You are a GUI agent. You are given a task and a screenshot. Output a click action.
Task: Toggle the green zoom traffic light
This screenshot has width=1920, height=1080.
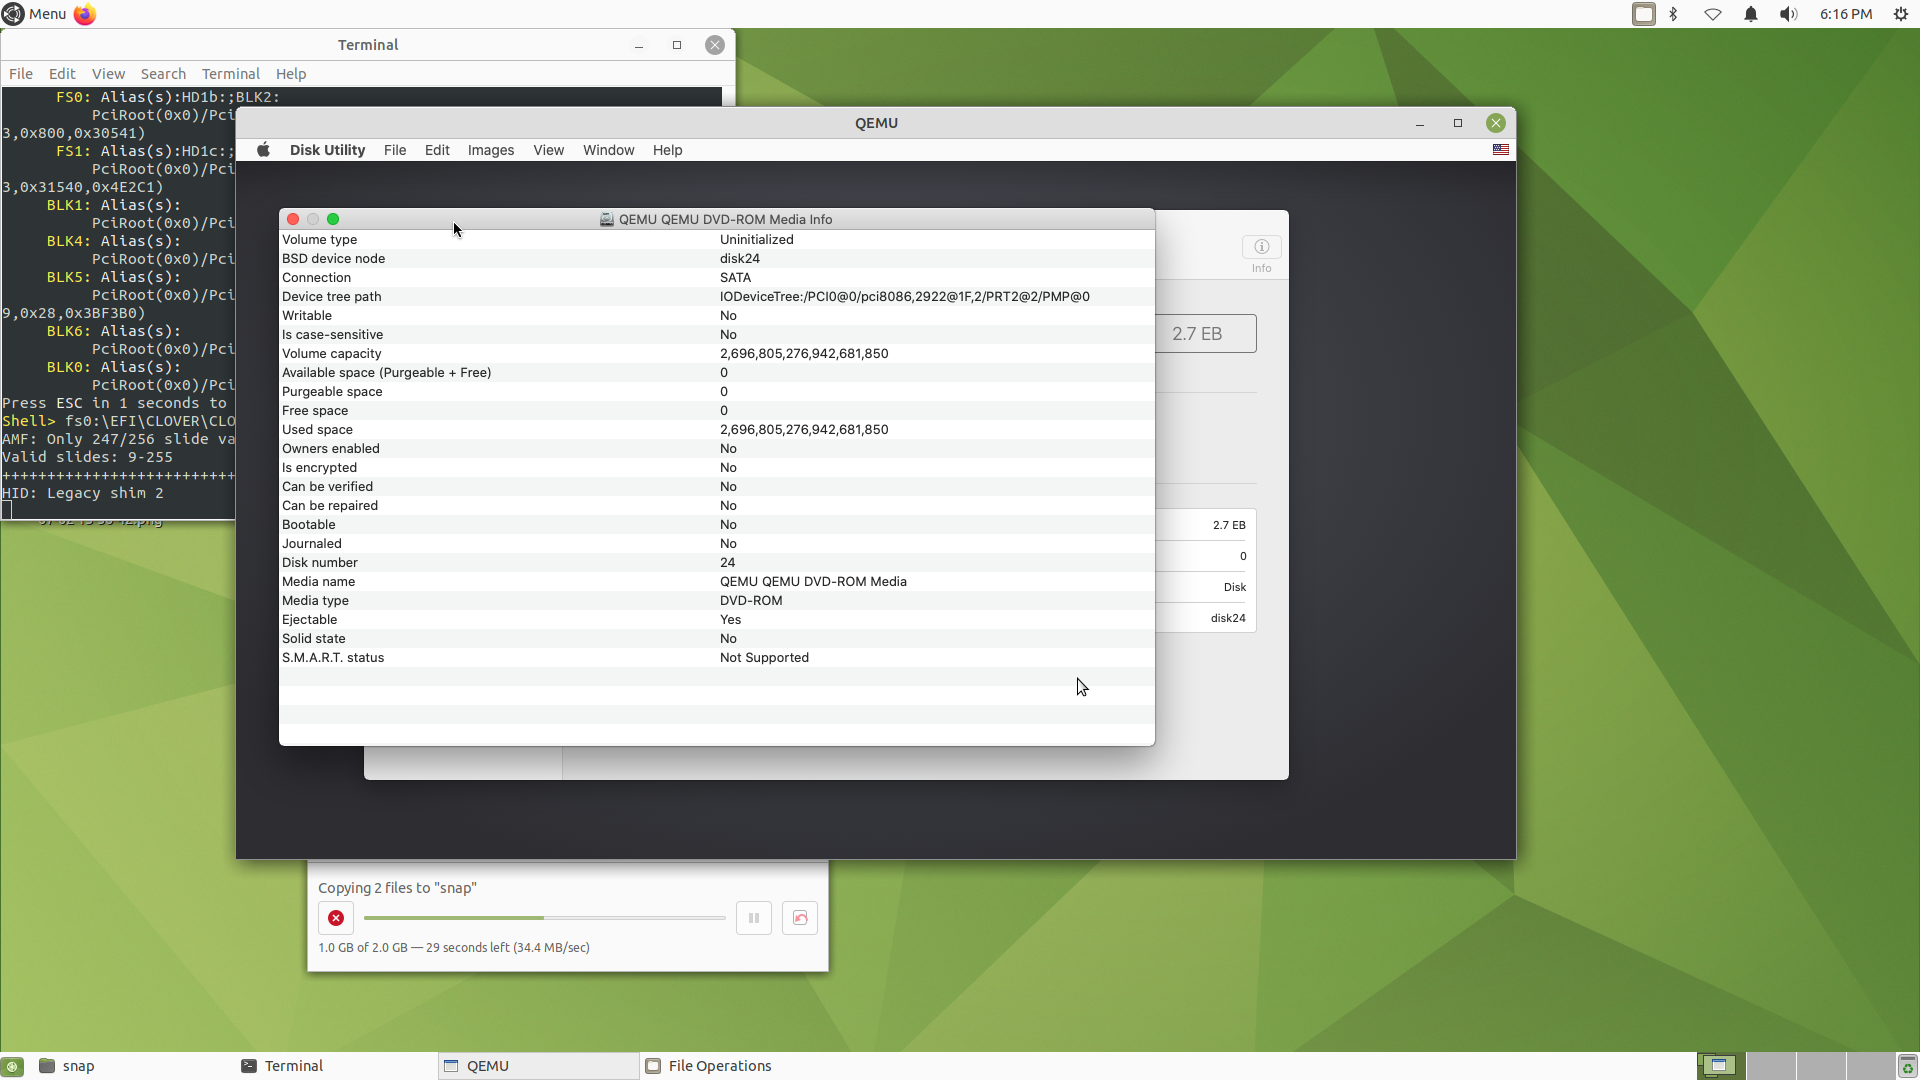[333, 219]
